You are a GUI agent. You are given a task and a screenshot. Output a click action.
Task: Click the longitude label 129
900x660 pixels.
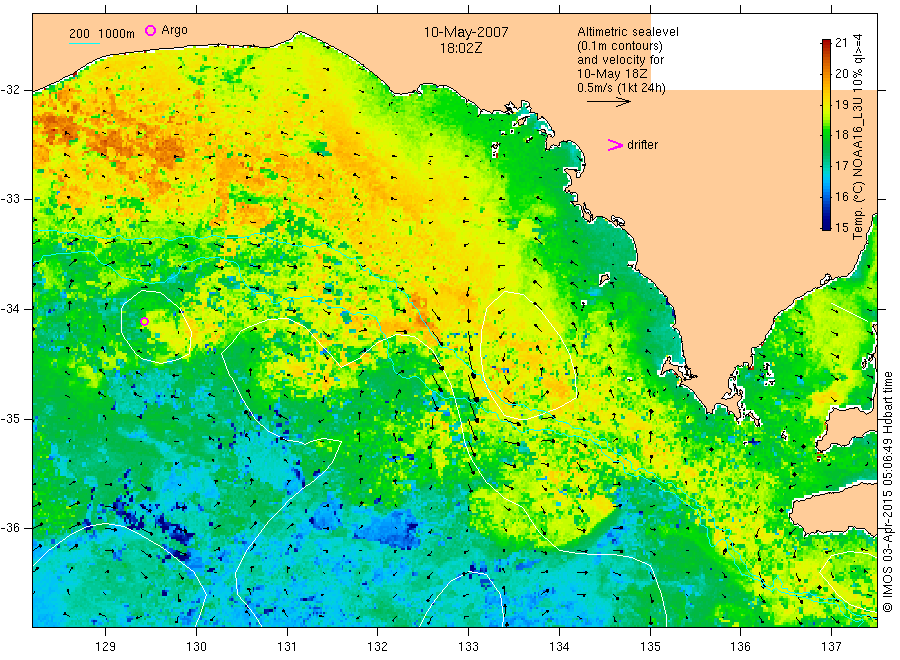[106, 647]
